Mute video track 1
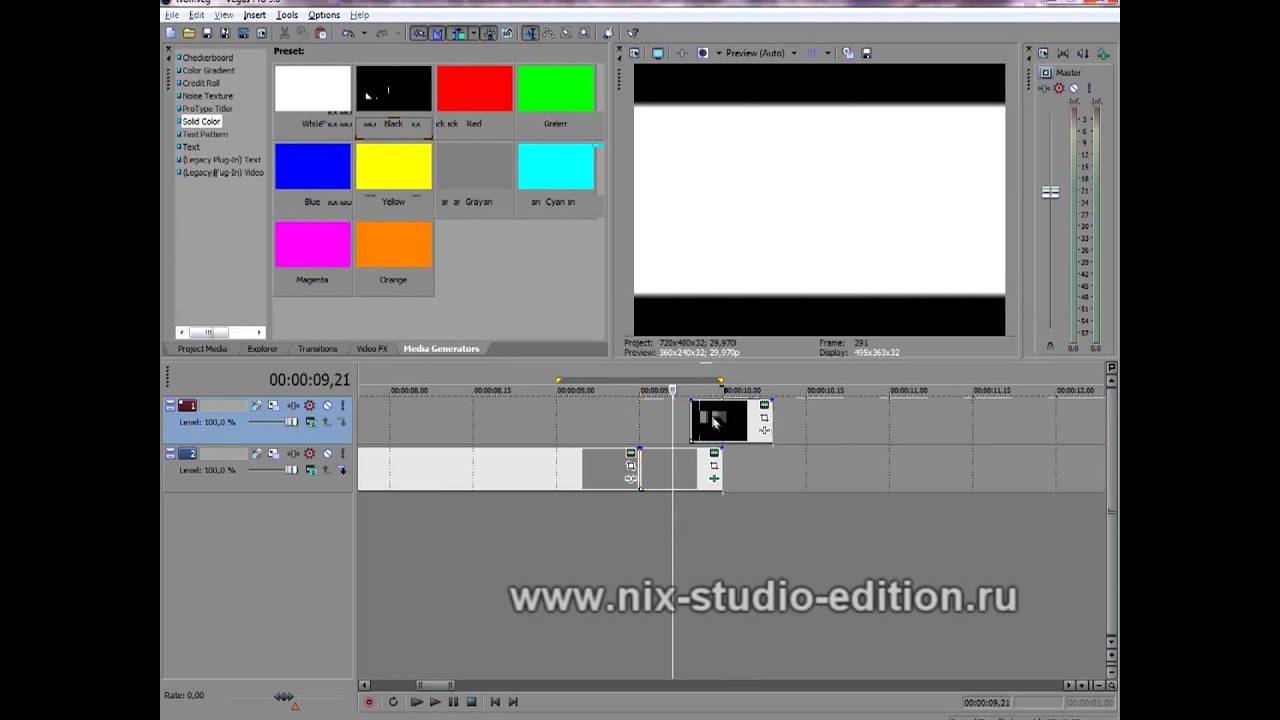Screen dimensions: 1280x720 pos(327,406)
